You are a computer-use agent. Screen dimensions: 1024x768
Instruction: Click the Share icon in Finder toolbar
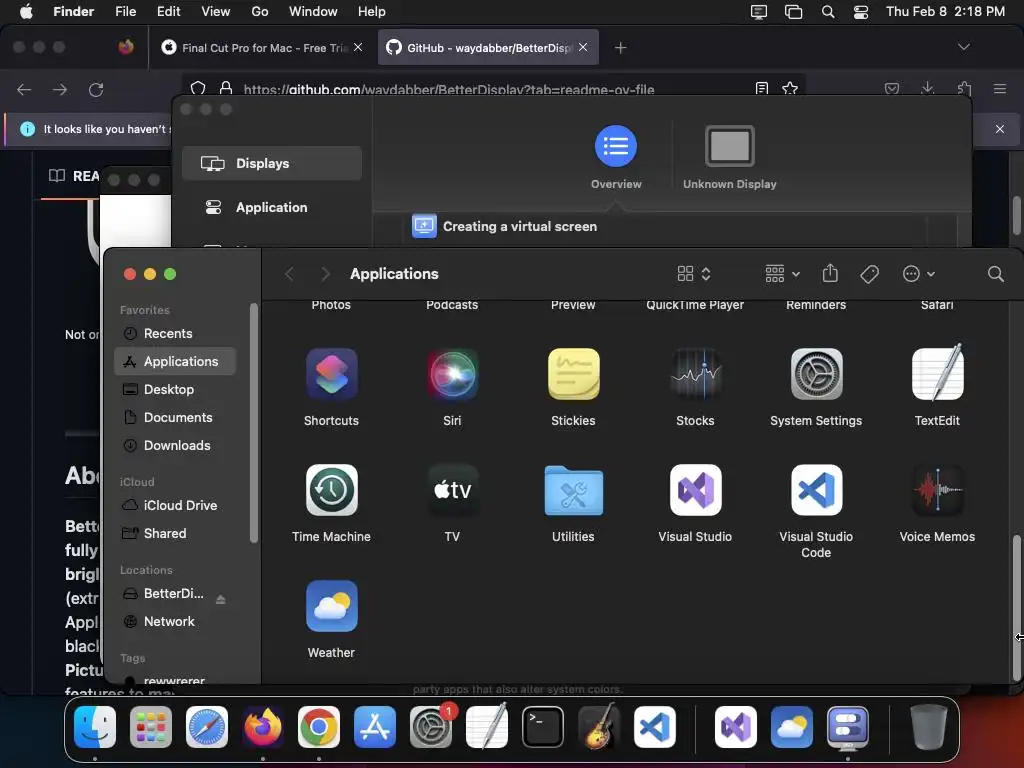pyautogui.click(x=830, y=273)
